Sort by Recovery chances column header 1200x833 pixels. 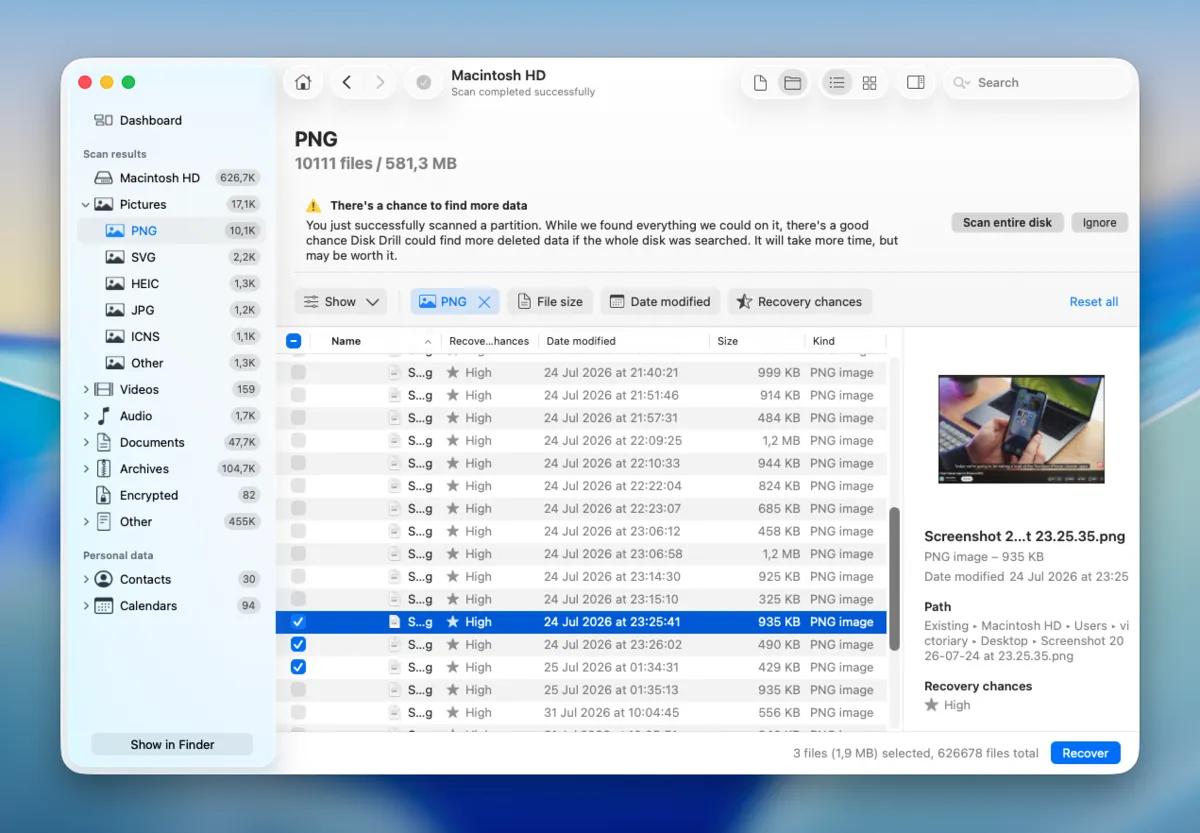(489, 341)
